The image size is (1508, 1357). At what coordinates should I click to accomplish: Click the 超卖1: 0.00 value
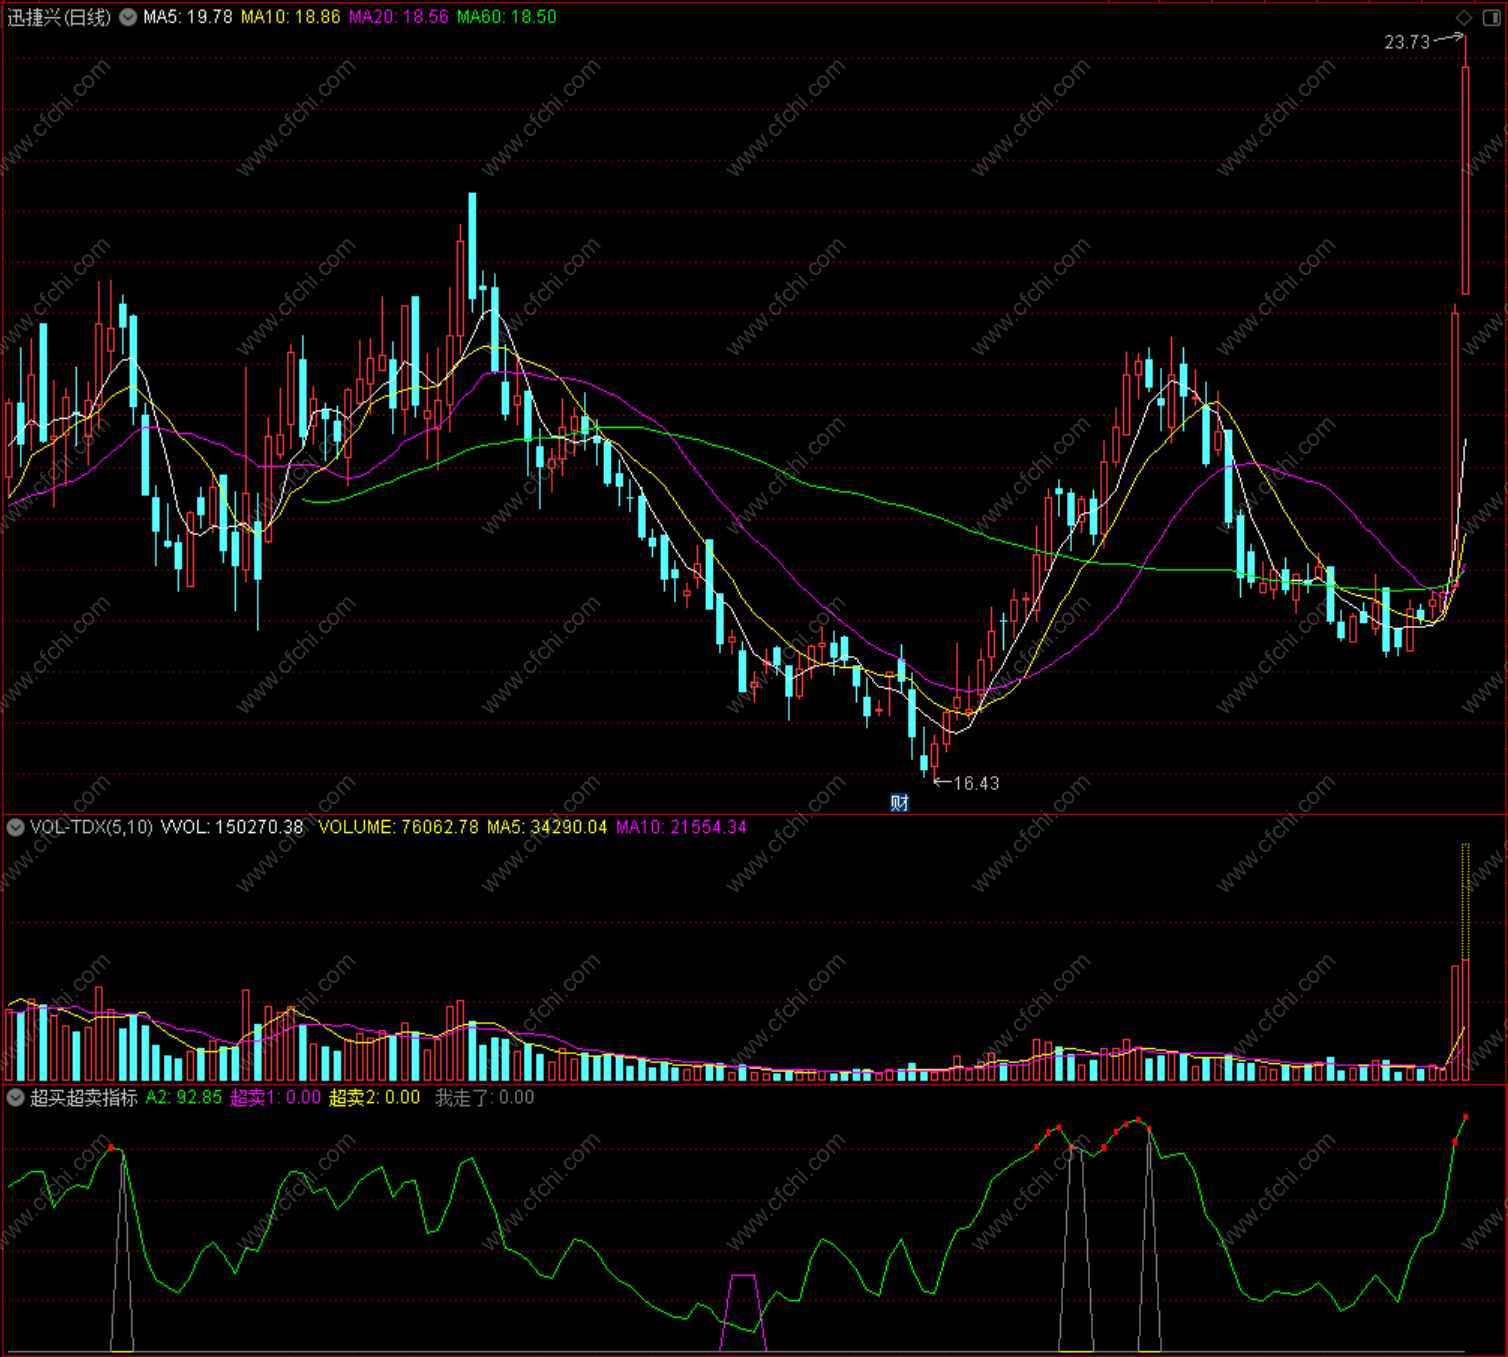[x=276, y=1097]
